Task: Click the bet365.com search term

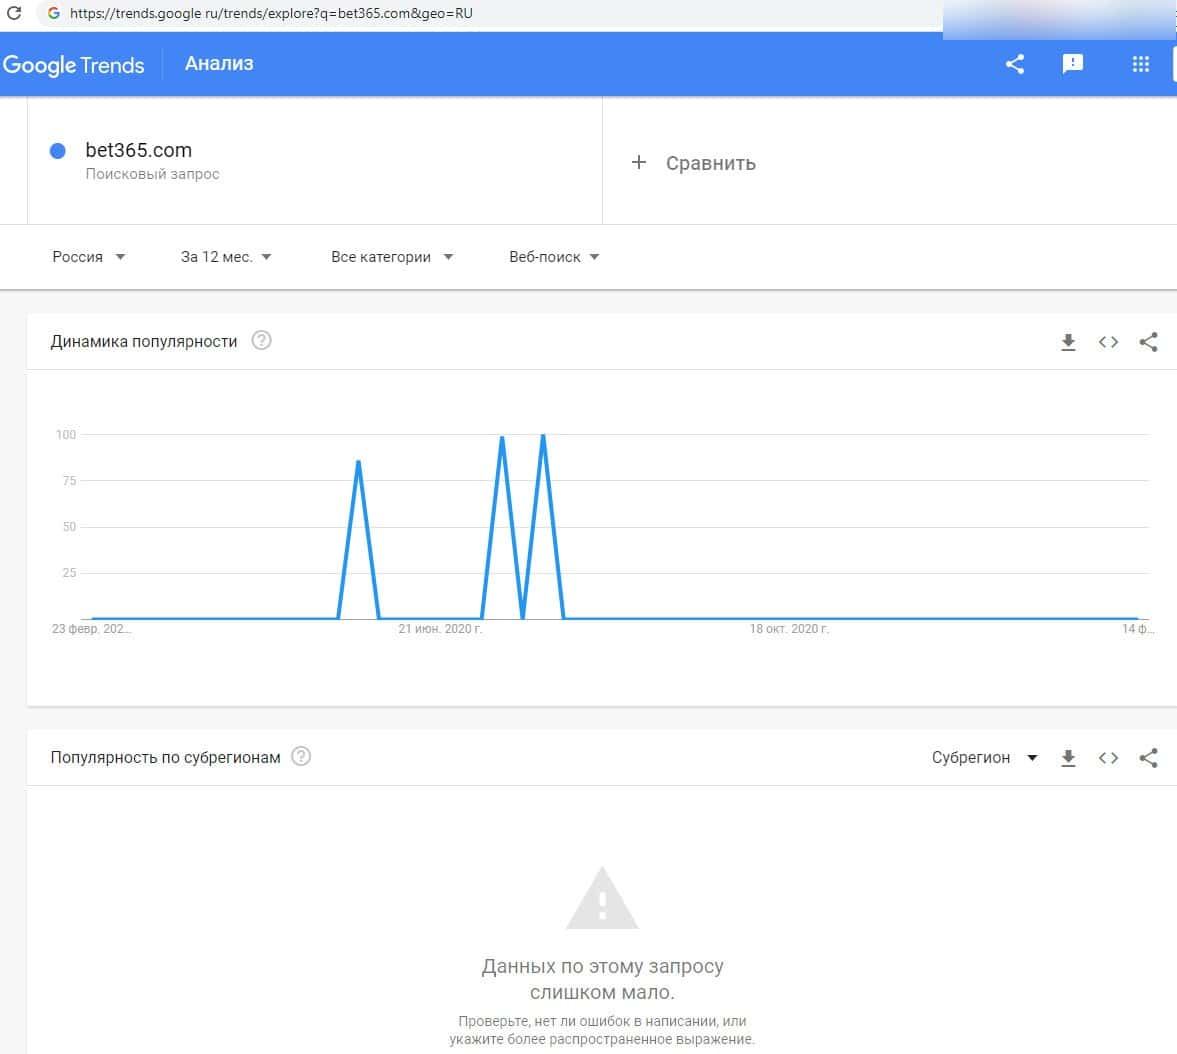Action: 139,150
